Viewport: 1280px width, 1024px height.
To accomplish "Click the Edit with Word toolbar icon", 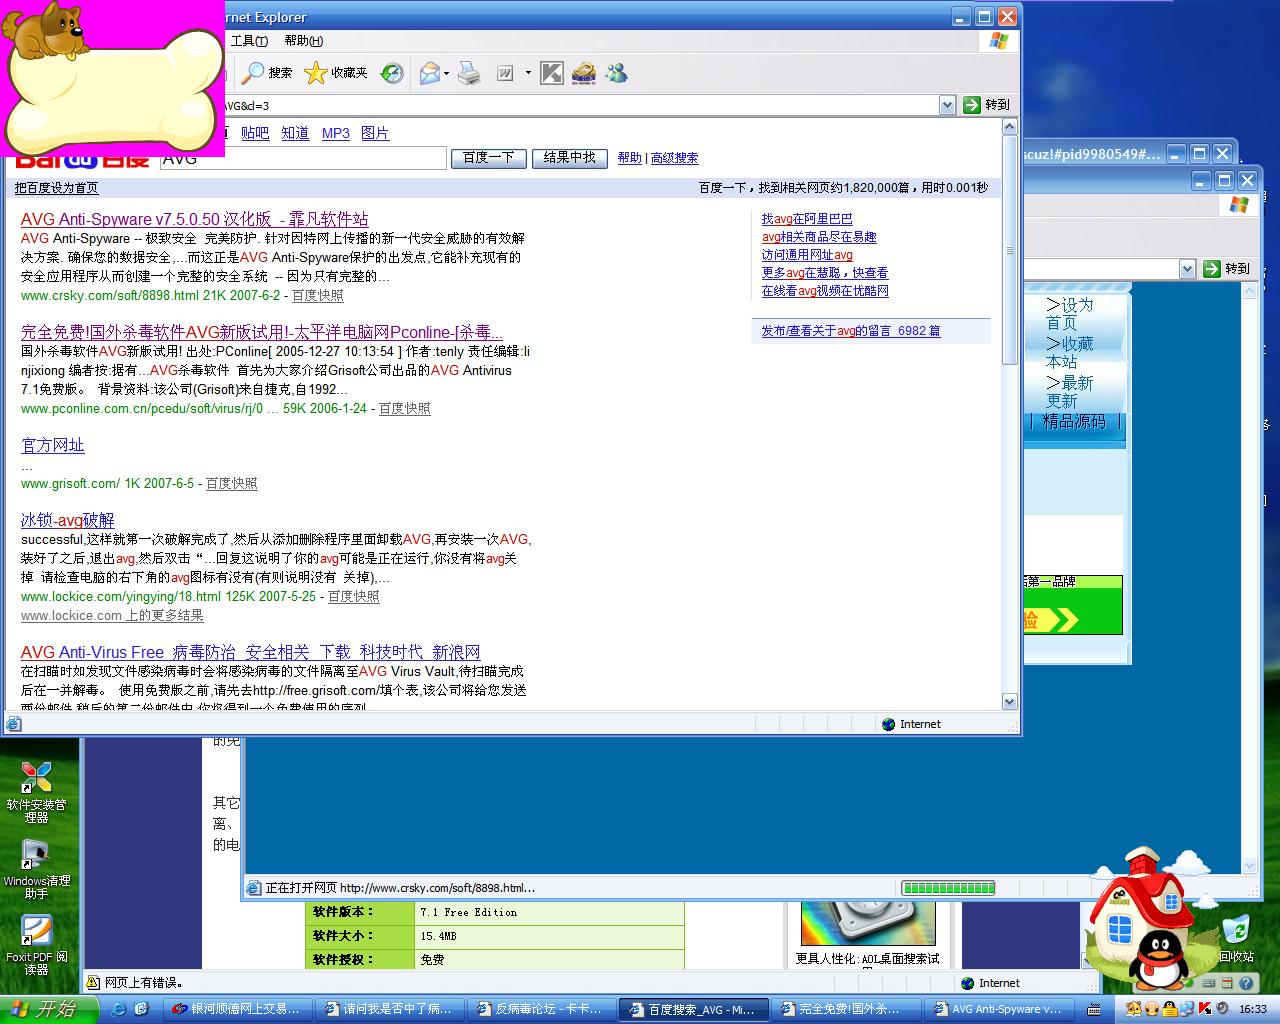I will 506,73.
